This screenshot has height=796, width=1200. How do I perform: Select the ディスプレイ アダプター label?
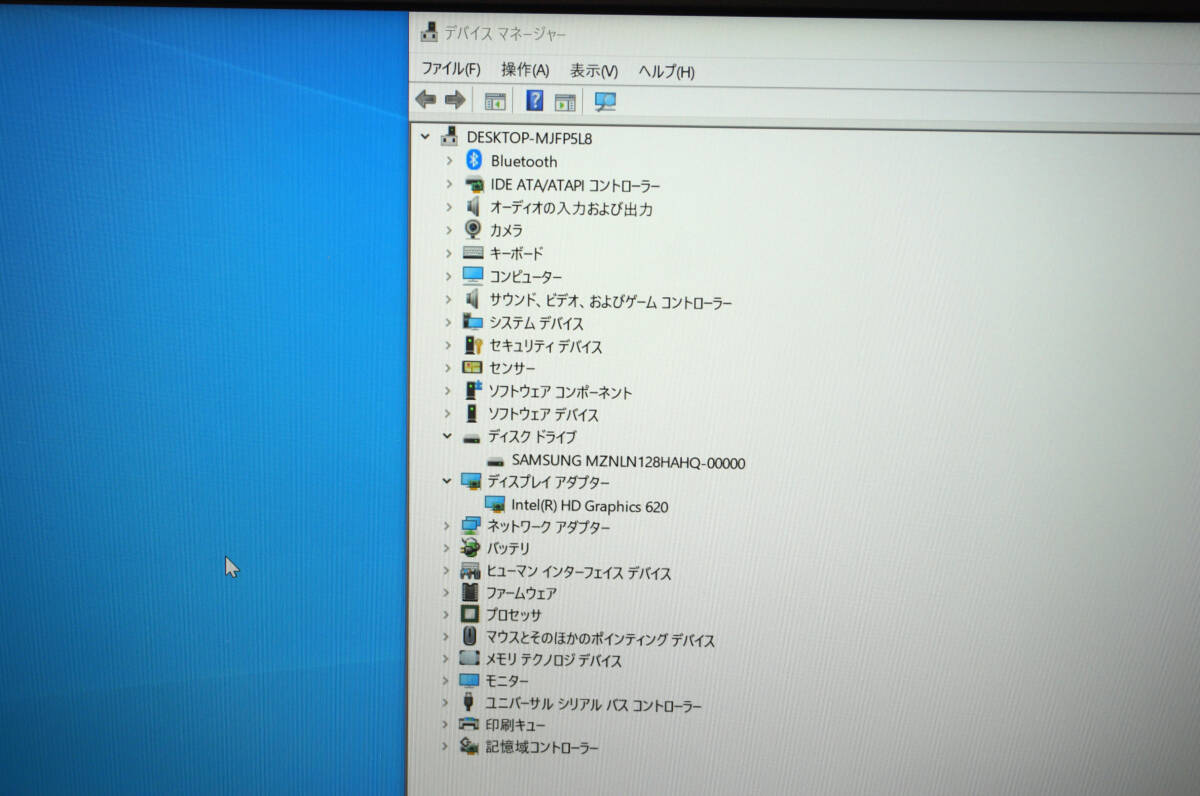click(548, 482)
